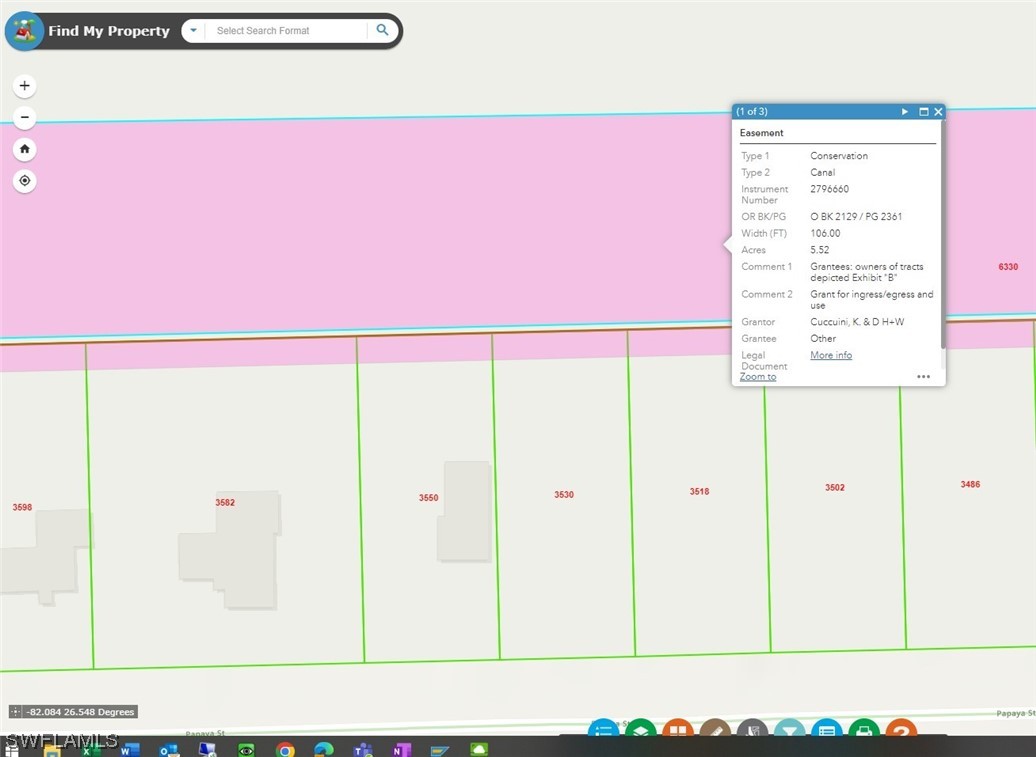The image size is (1036, 757).
Task: Open the Filter funnel widget
Action: coord(789,730)
